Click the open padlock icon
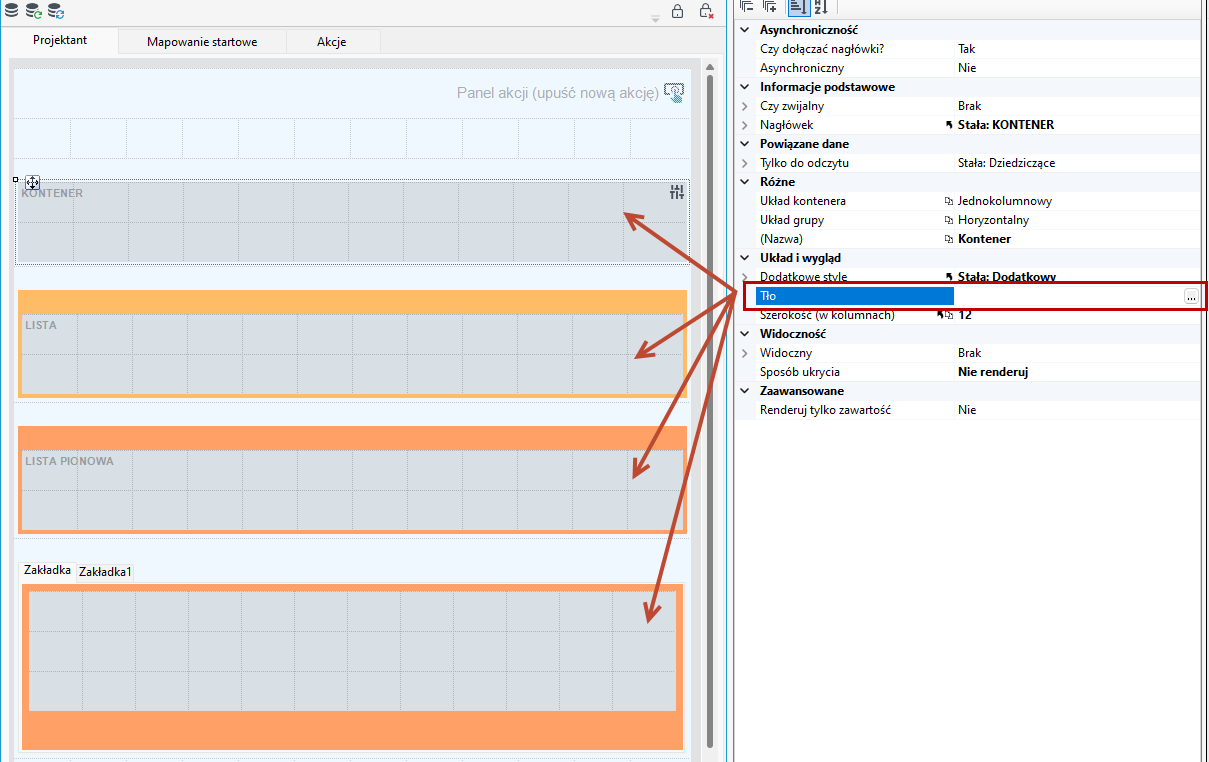 coord(677,11)
